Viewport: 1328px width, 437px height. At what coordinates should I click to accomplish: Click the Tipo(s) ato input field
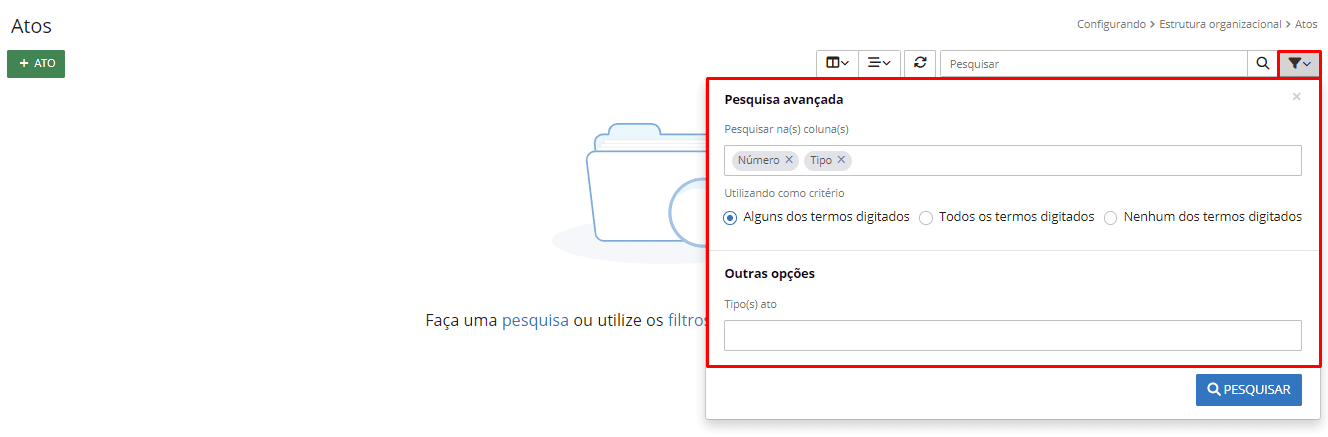pos(1012,335)
